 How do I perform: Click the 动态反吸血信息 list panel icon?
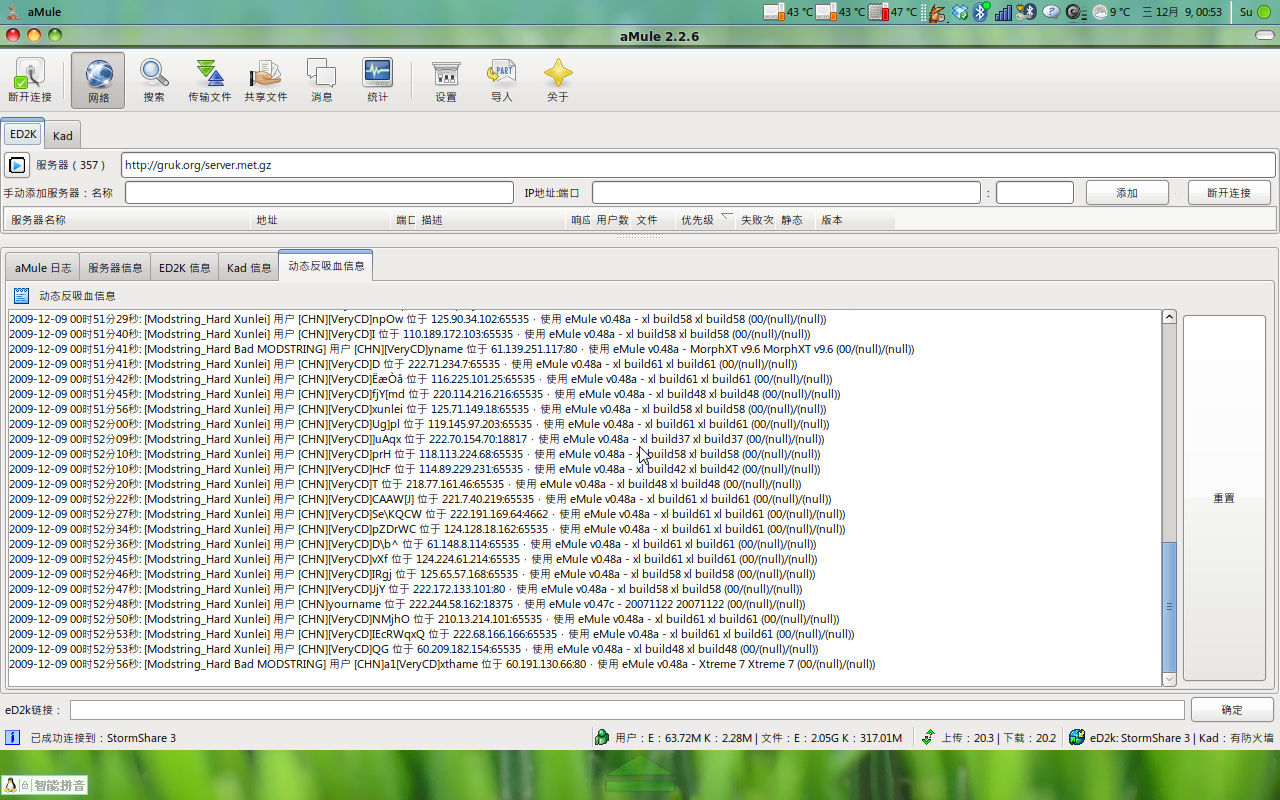(22, 296)
